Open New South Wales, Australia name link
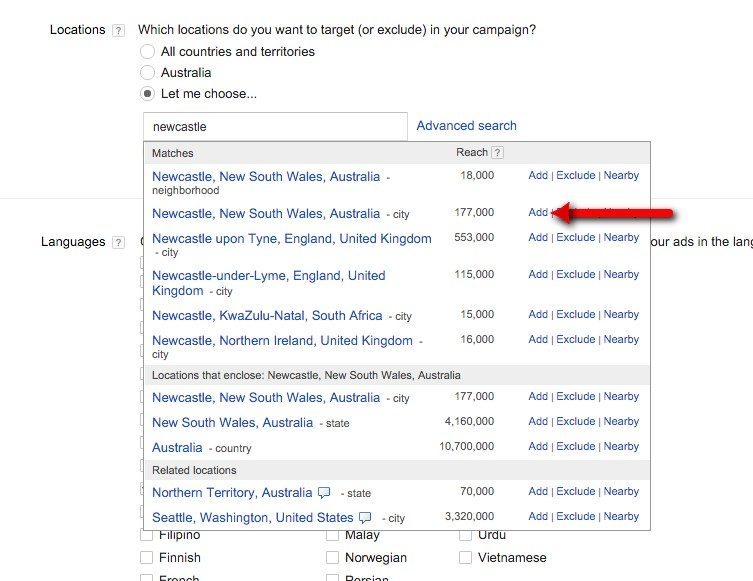The image size is (753, 581). 232,423
